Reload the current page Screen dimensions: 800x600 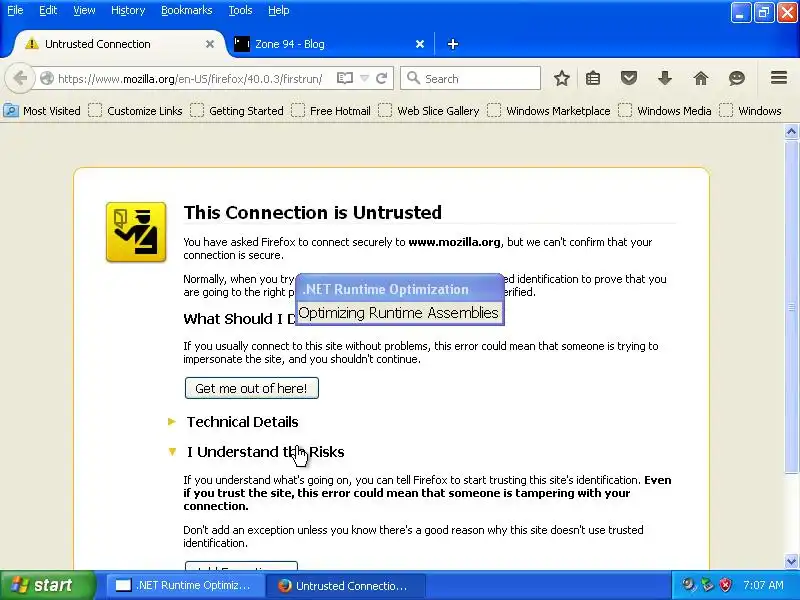[382, 79]
